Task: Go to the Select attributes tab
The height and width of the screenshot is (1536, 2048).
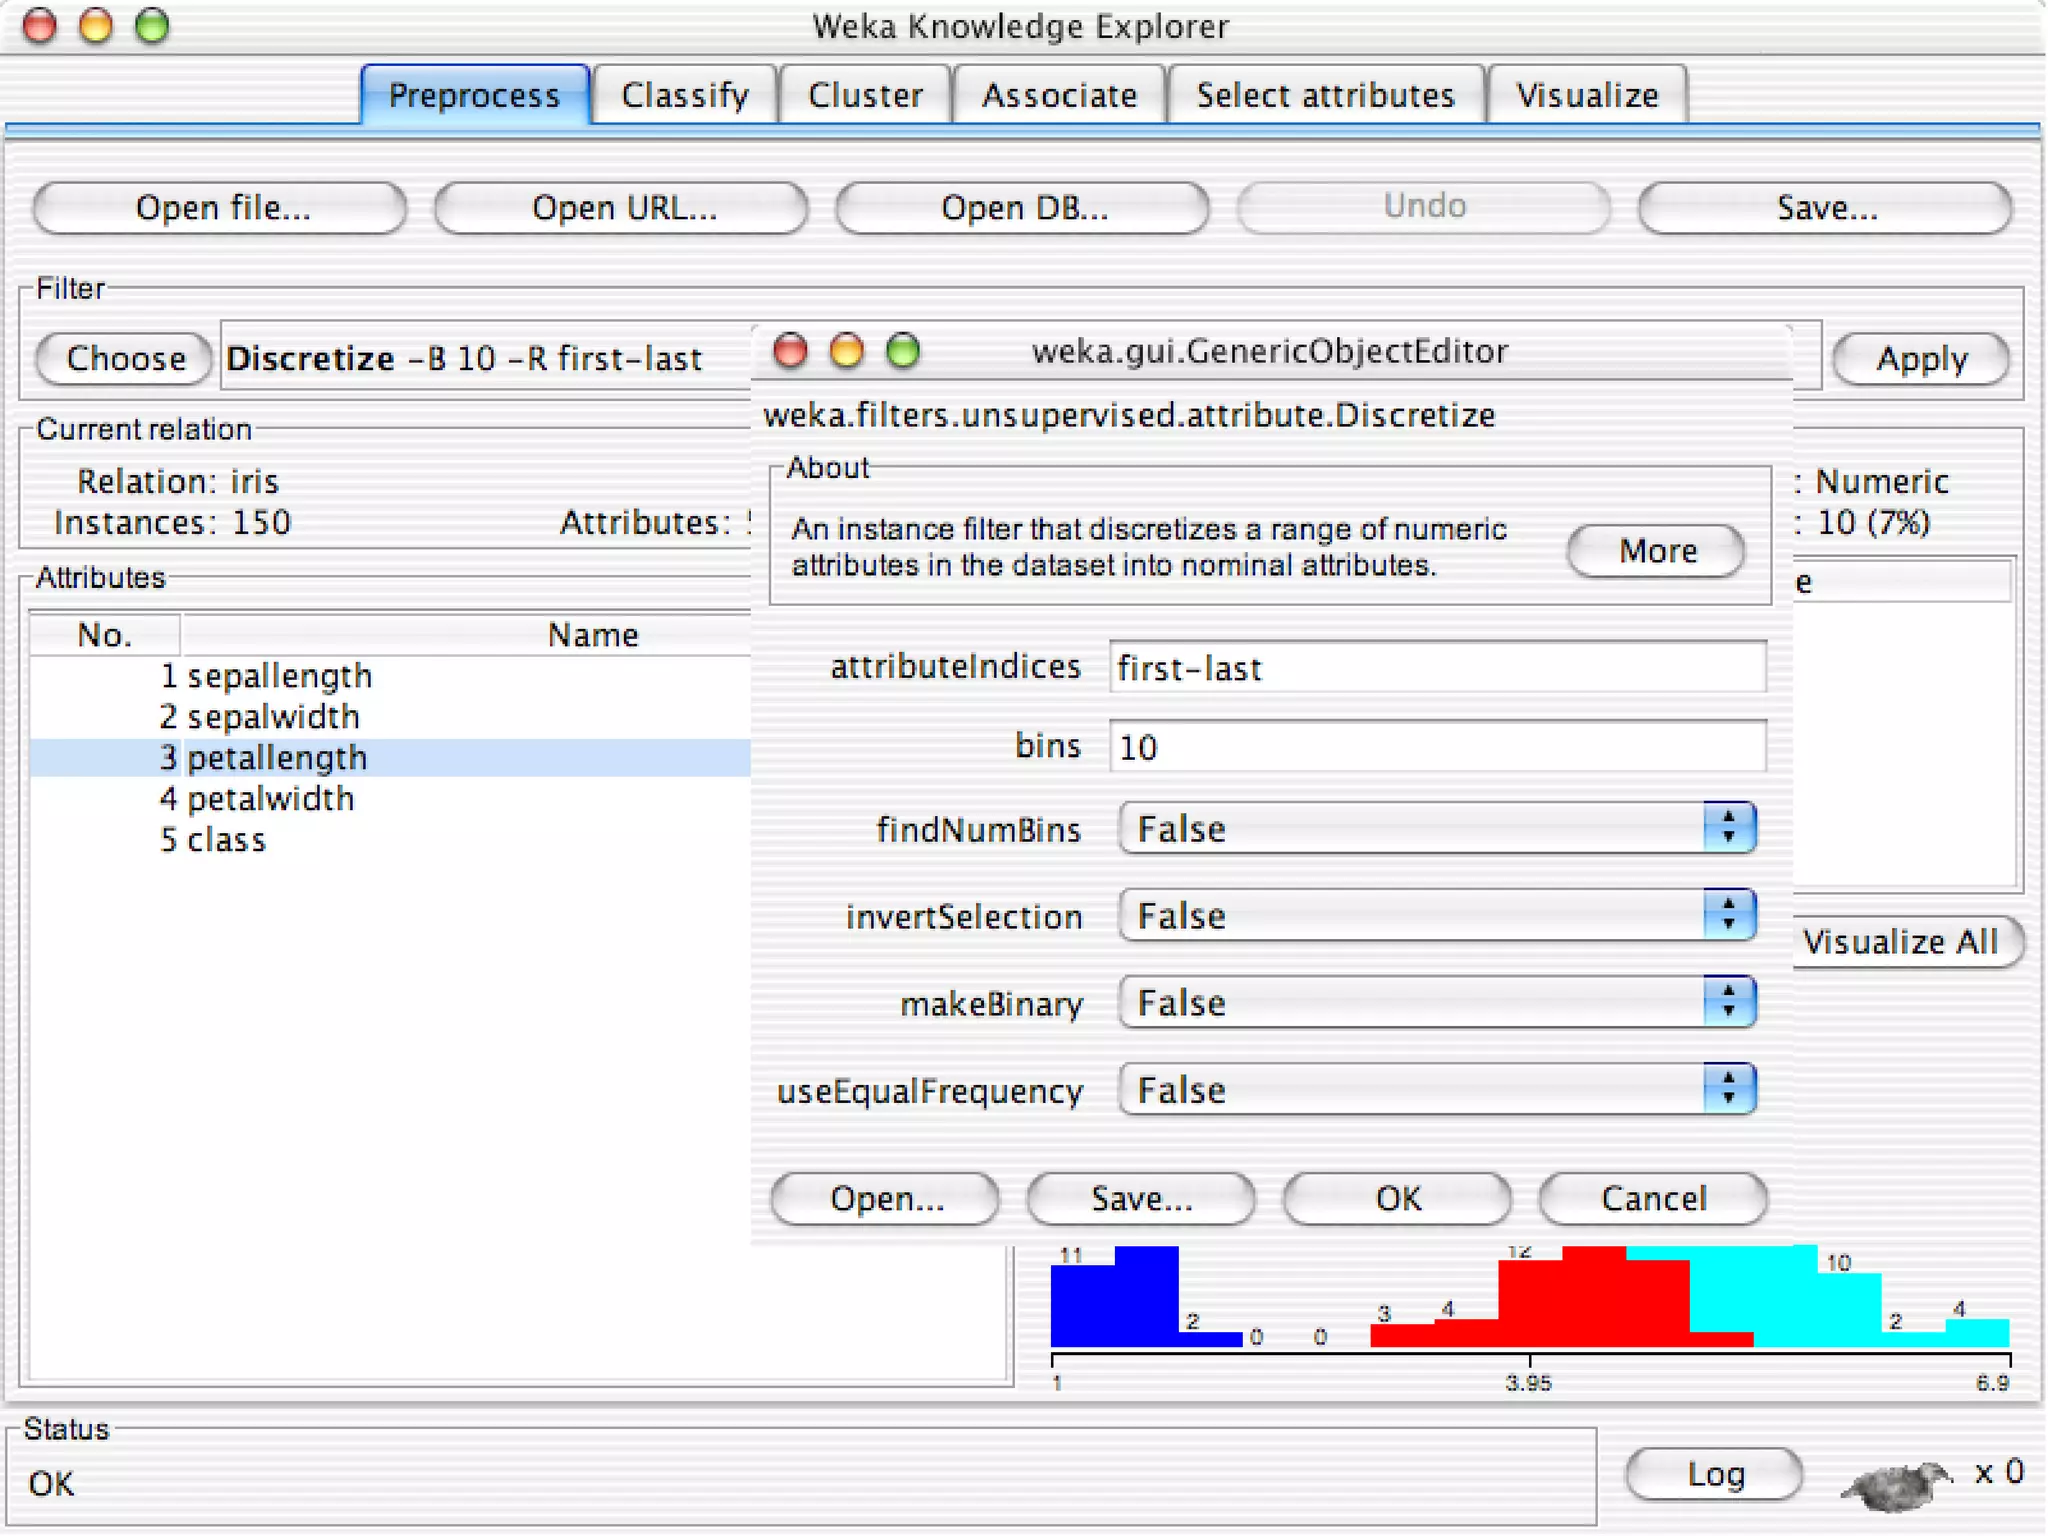Action: click(1324, 95)
